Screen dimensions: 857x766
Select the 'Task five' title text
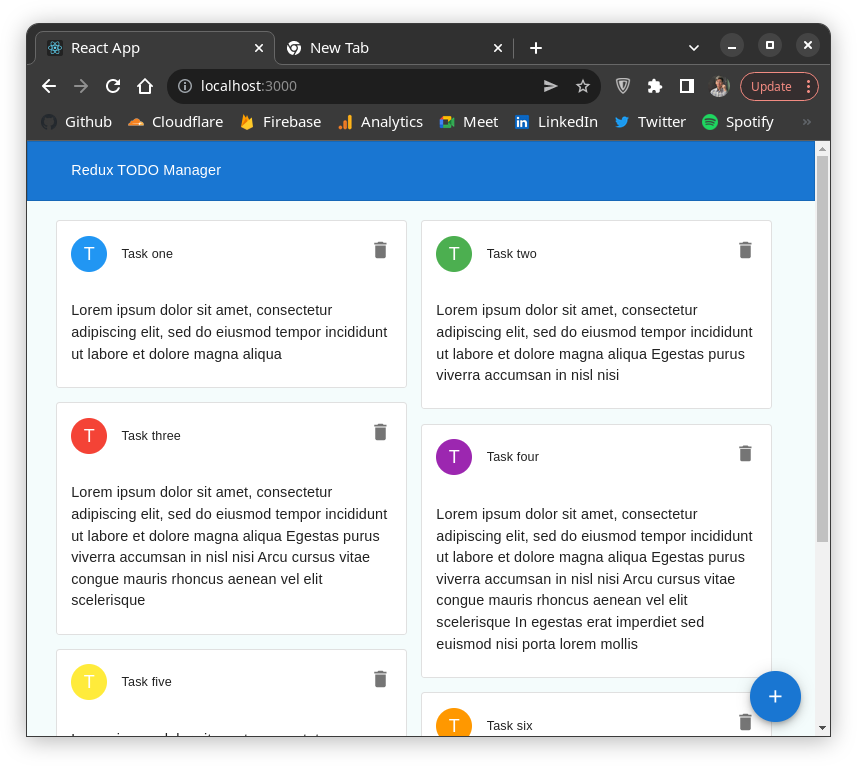pos(146,681)
